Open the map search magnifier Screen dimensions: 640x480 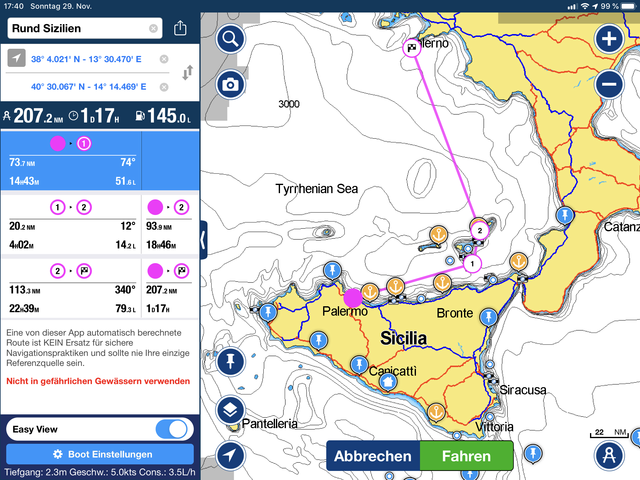tap(230, 40)
